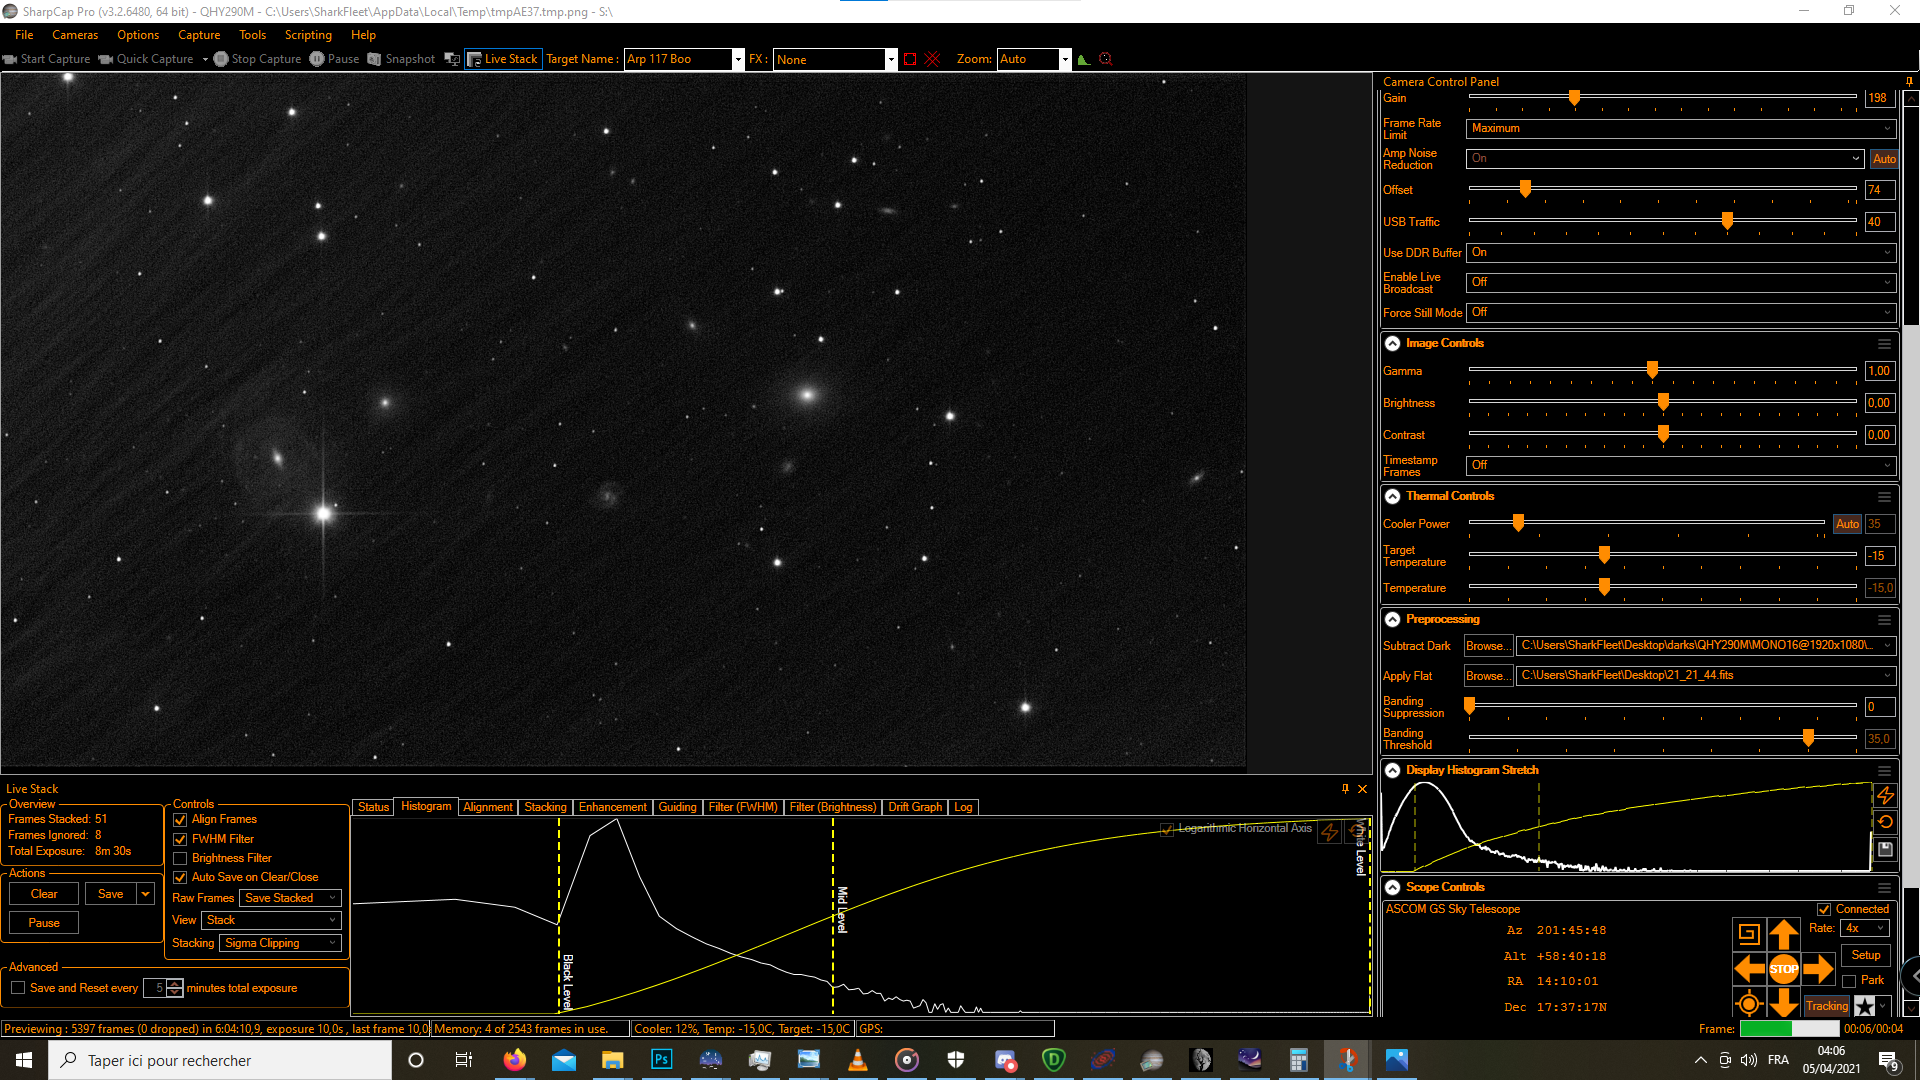
Task: Click the Pause button in Live Stack Actions
Action: [x=44, y=923]
